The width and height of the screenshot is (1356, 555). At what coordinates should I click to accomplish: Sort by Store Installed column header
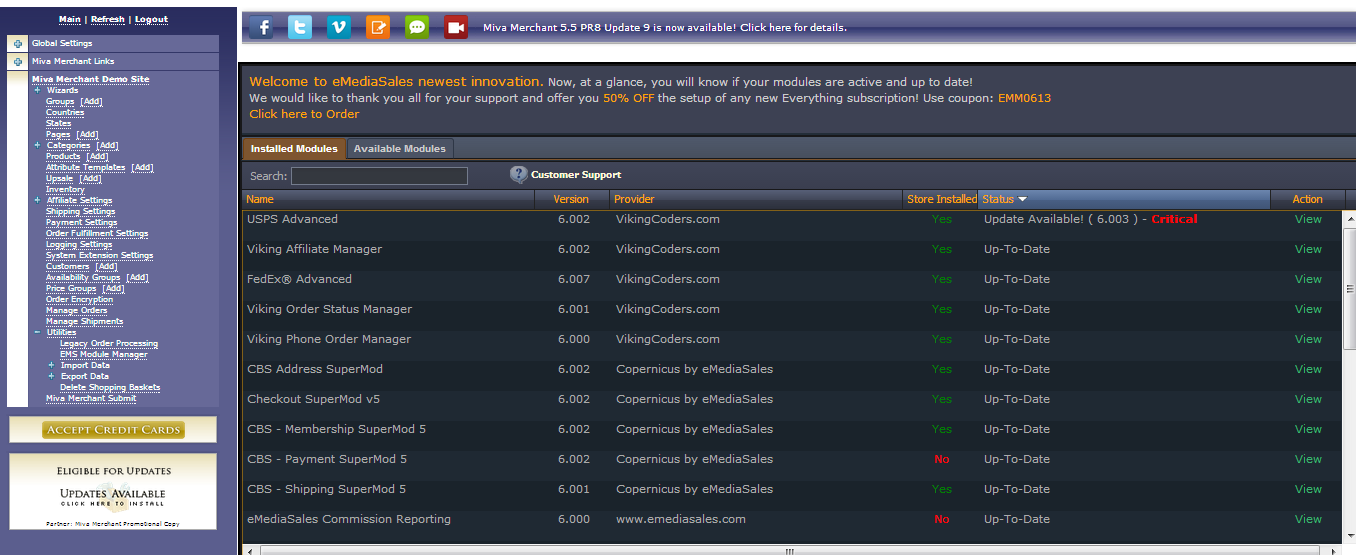coord(942,199)
